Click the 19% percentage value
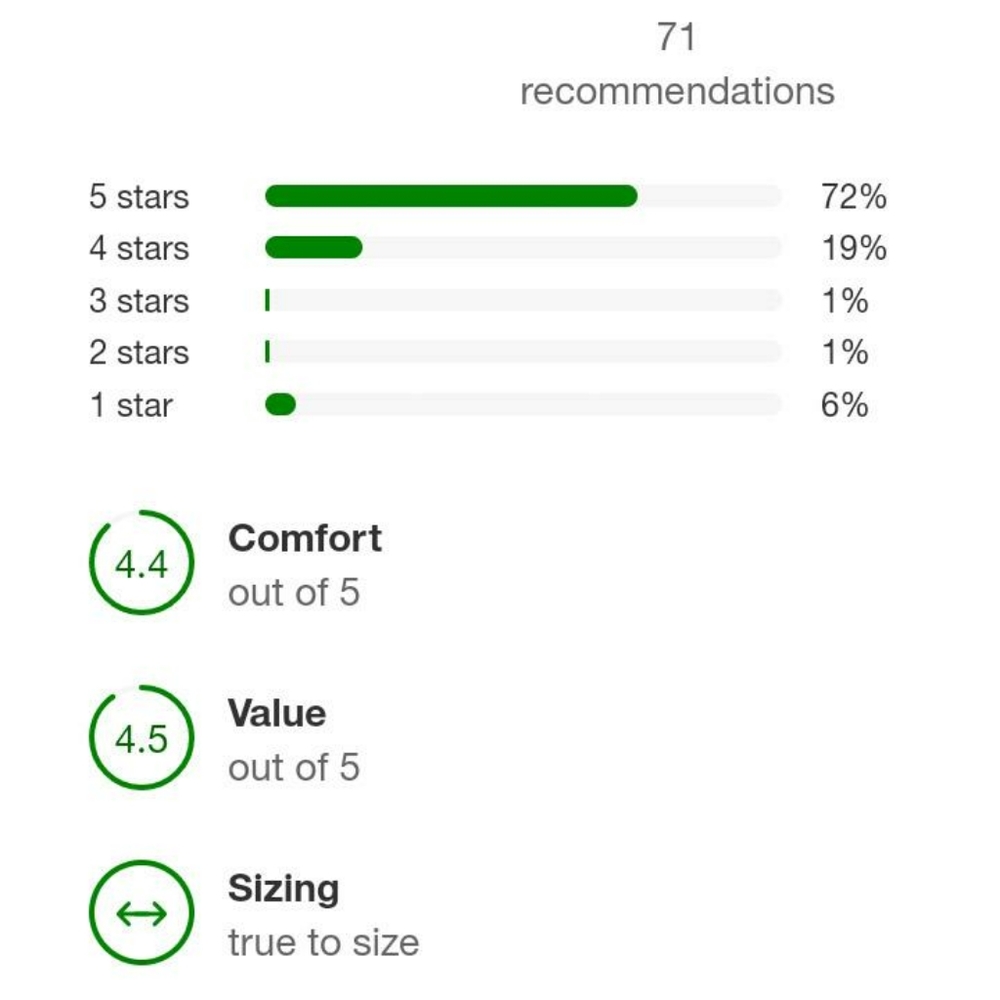Viewport: 1000px width, 1000px height. pos(853,248)
